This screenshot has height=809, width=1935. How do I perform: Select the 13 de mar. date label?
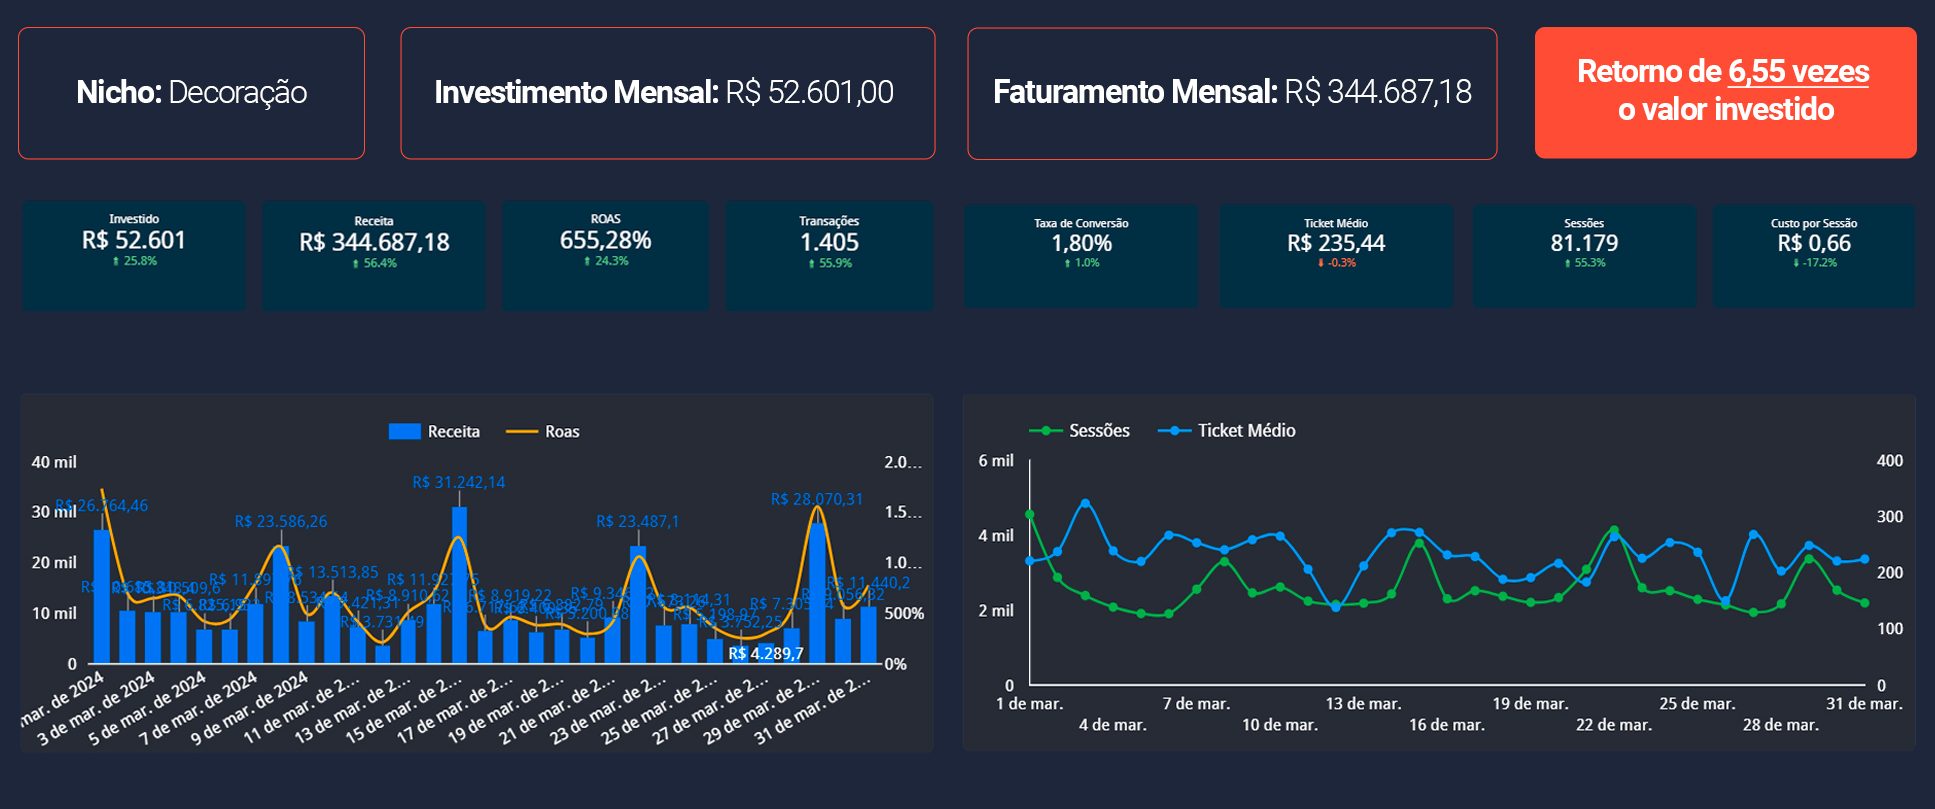(1363, 704)
